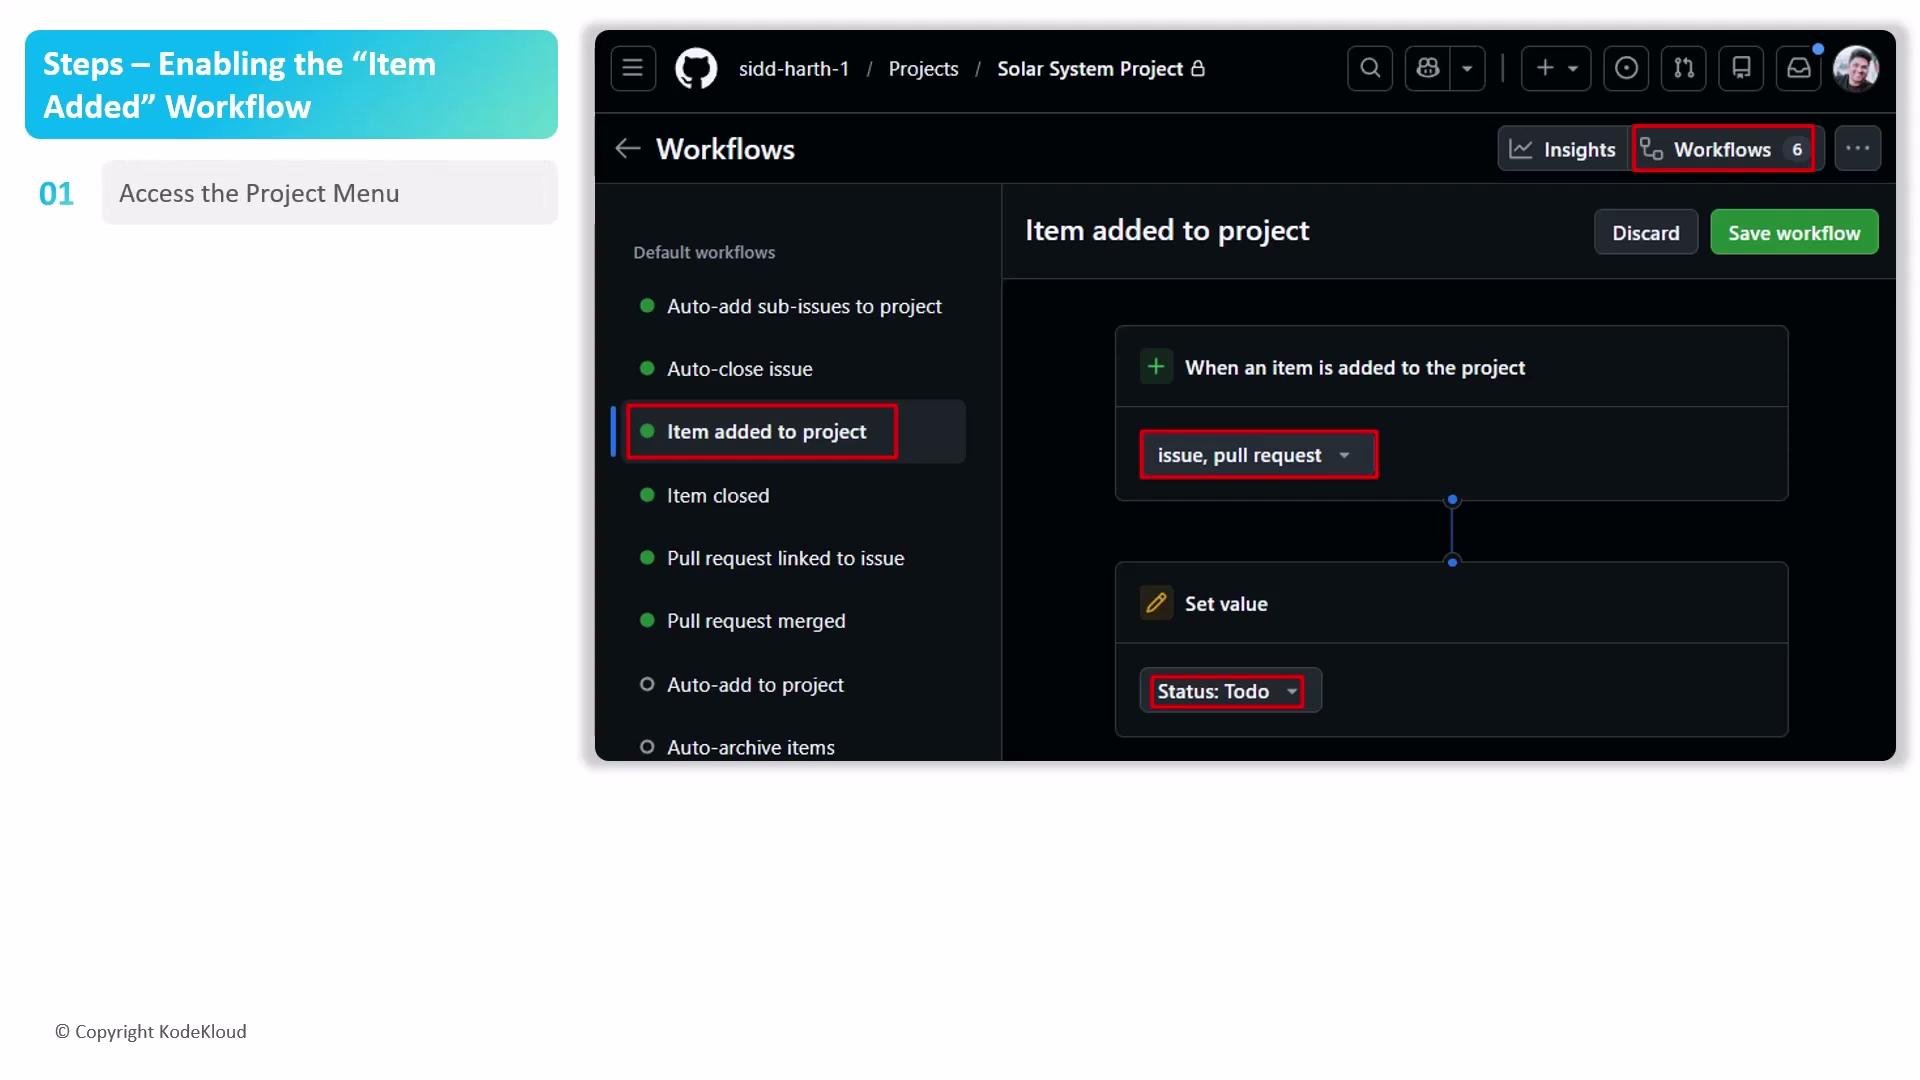Click the lock icon next to project name
Screen dimensions: 1920x1080
click(1198, 68)
